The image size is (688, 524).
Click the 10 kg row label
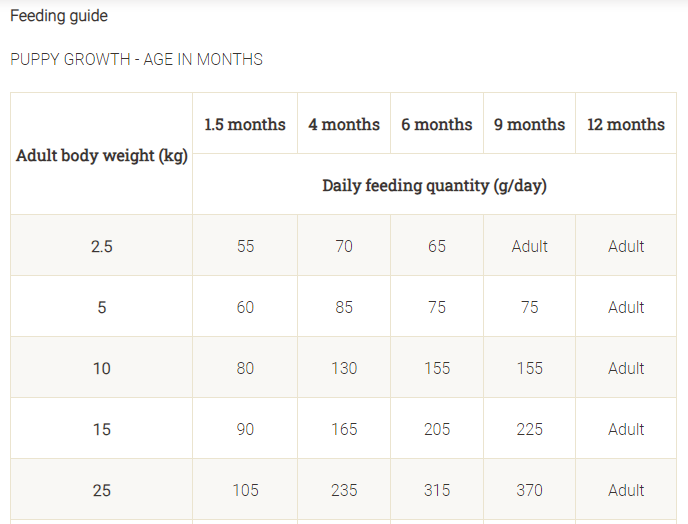pos(102,368)
